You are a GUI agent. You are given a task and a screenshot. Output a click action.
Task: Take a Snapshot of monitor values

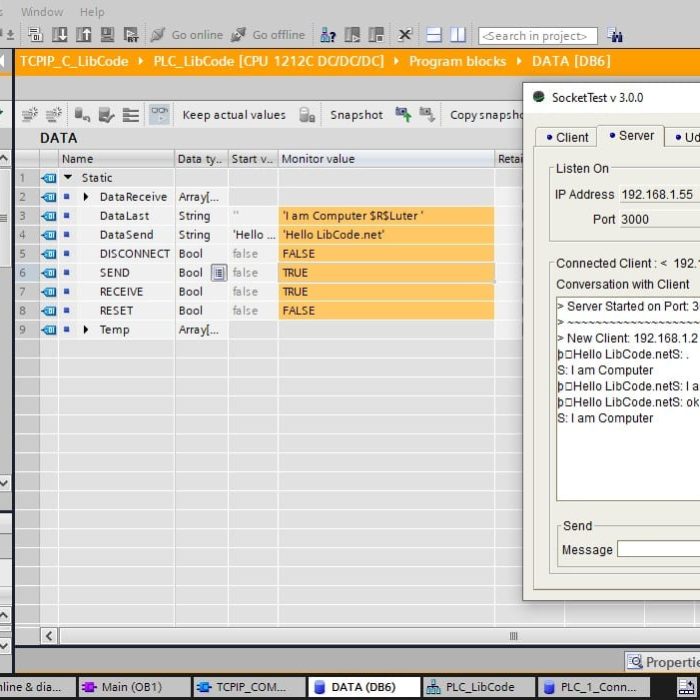[356, 115]
